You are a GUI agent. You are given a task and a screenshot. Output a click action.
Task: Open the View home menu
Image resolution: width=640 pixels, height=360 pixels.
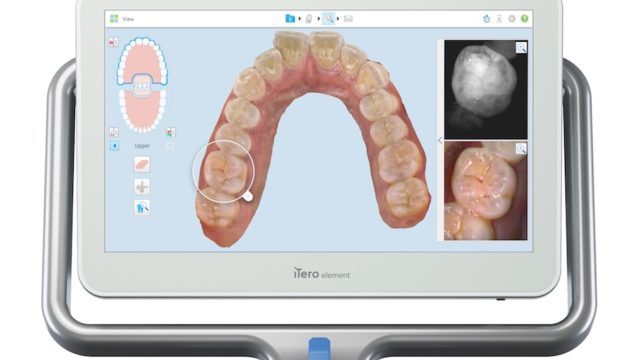click(122, 19)
